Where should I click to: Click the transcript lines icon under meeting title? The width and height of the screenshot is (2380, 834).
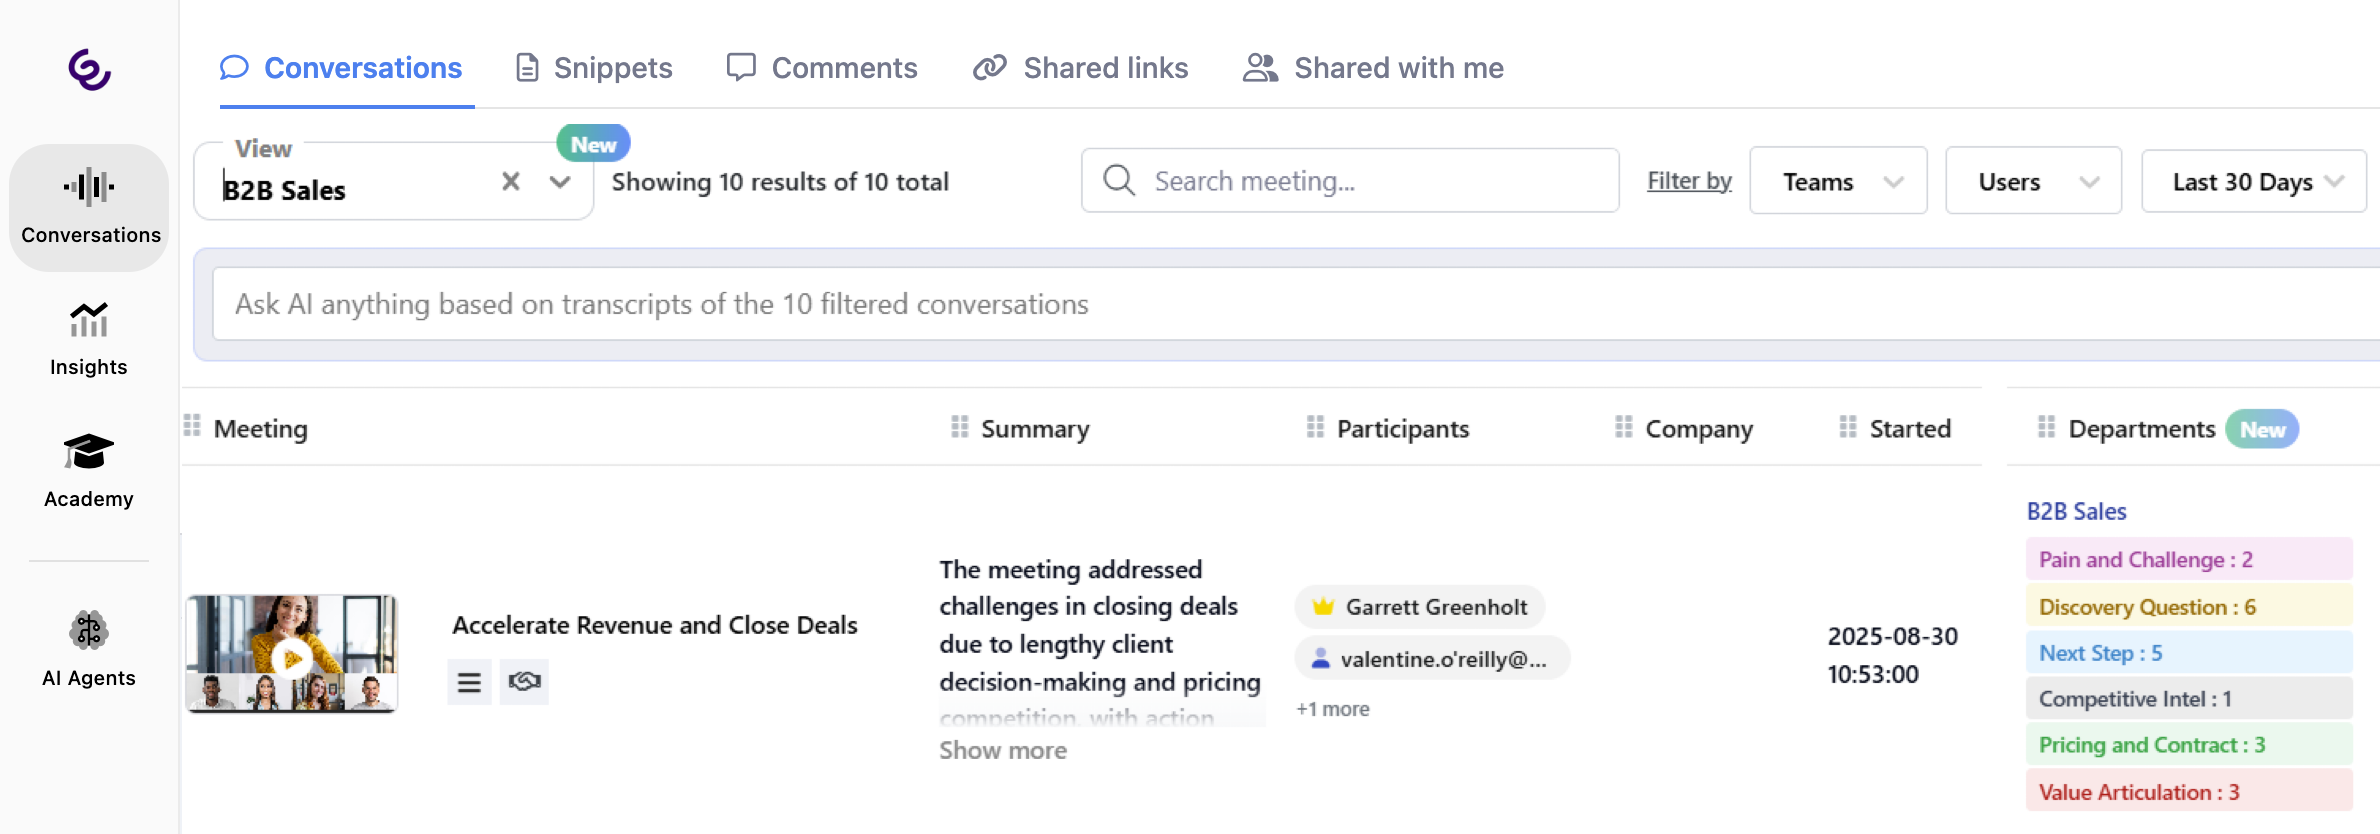(x=469, y=682)
